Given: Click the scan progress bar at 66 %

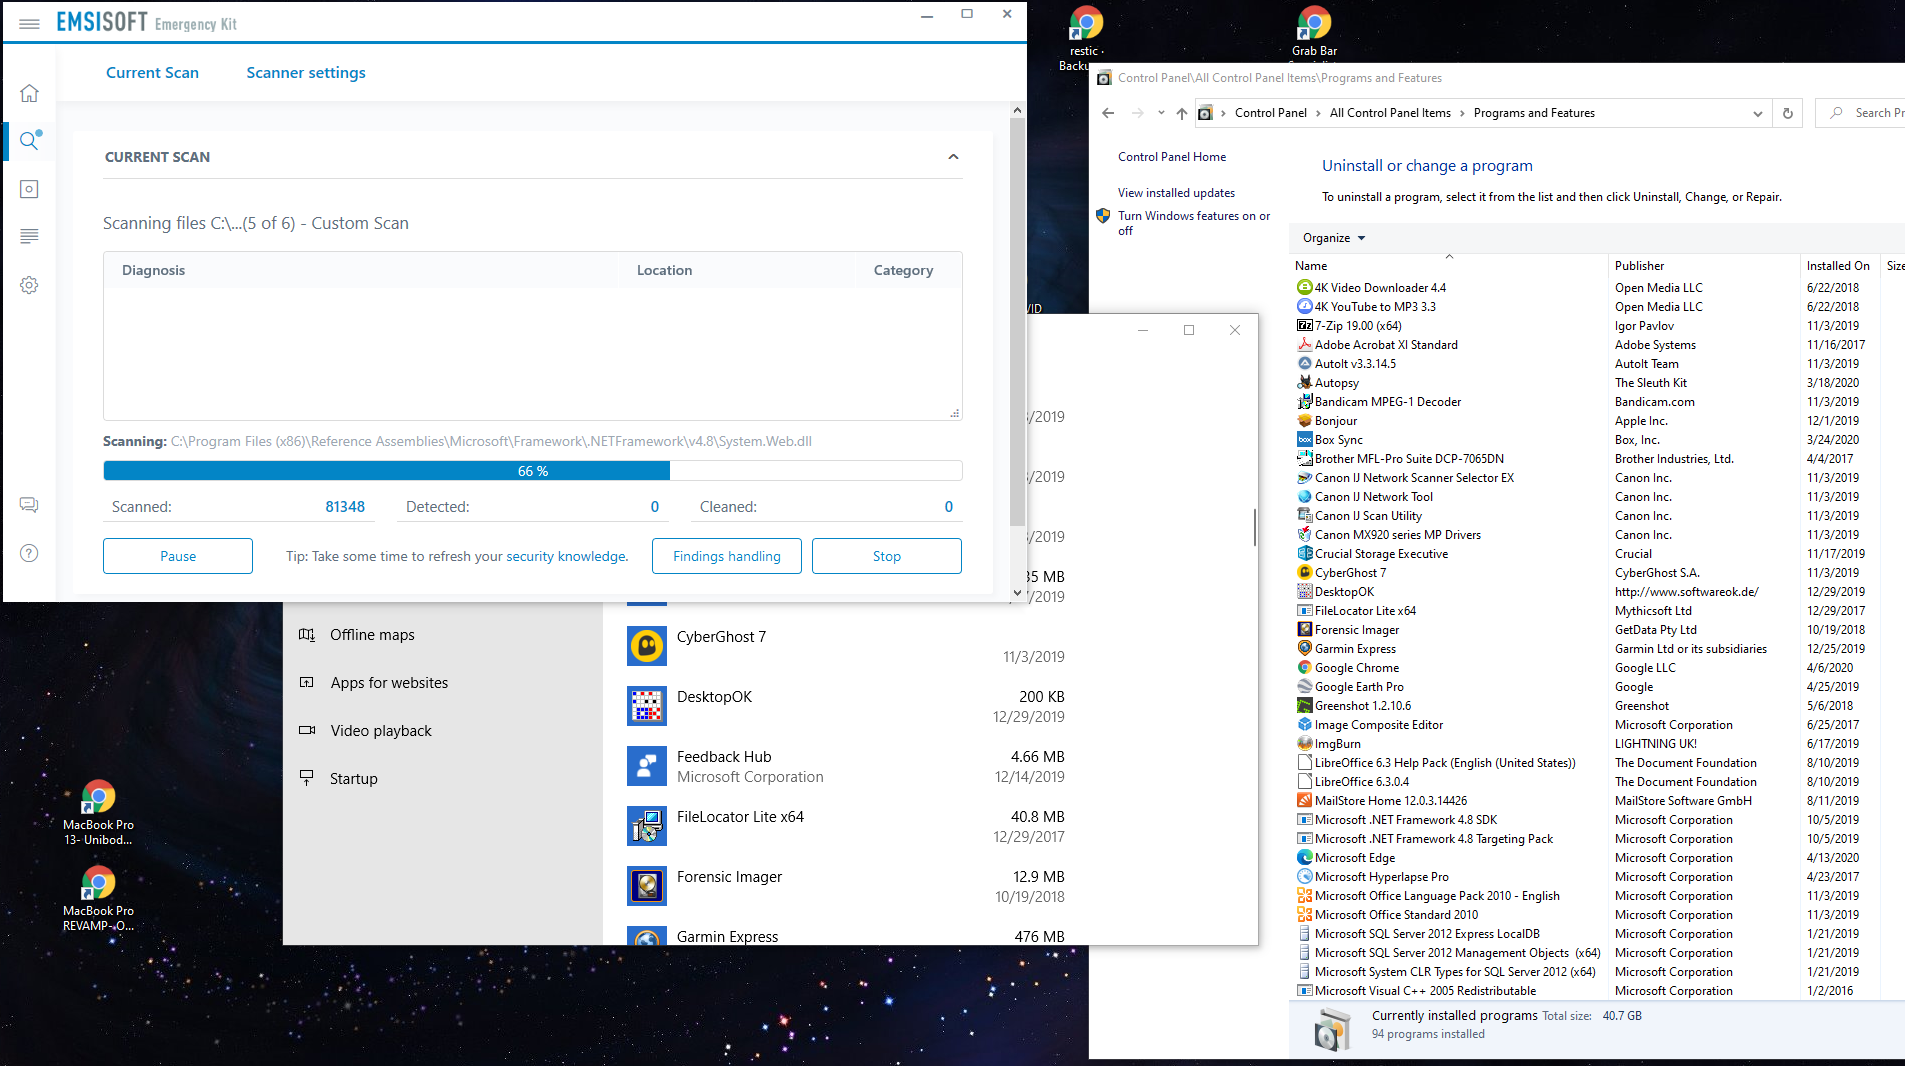Looking at the screenshot, I should pos(533,471).
